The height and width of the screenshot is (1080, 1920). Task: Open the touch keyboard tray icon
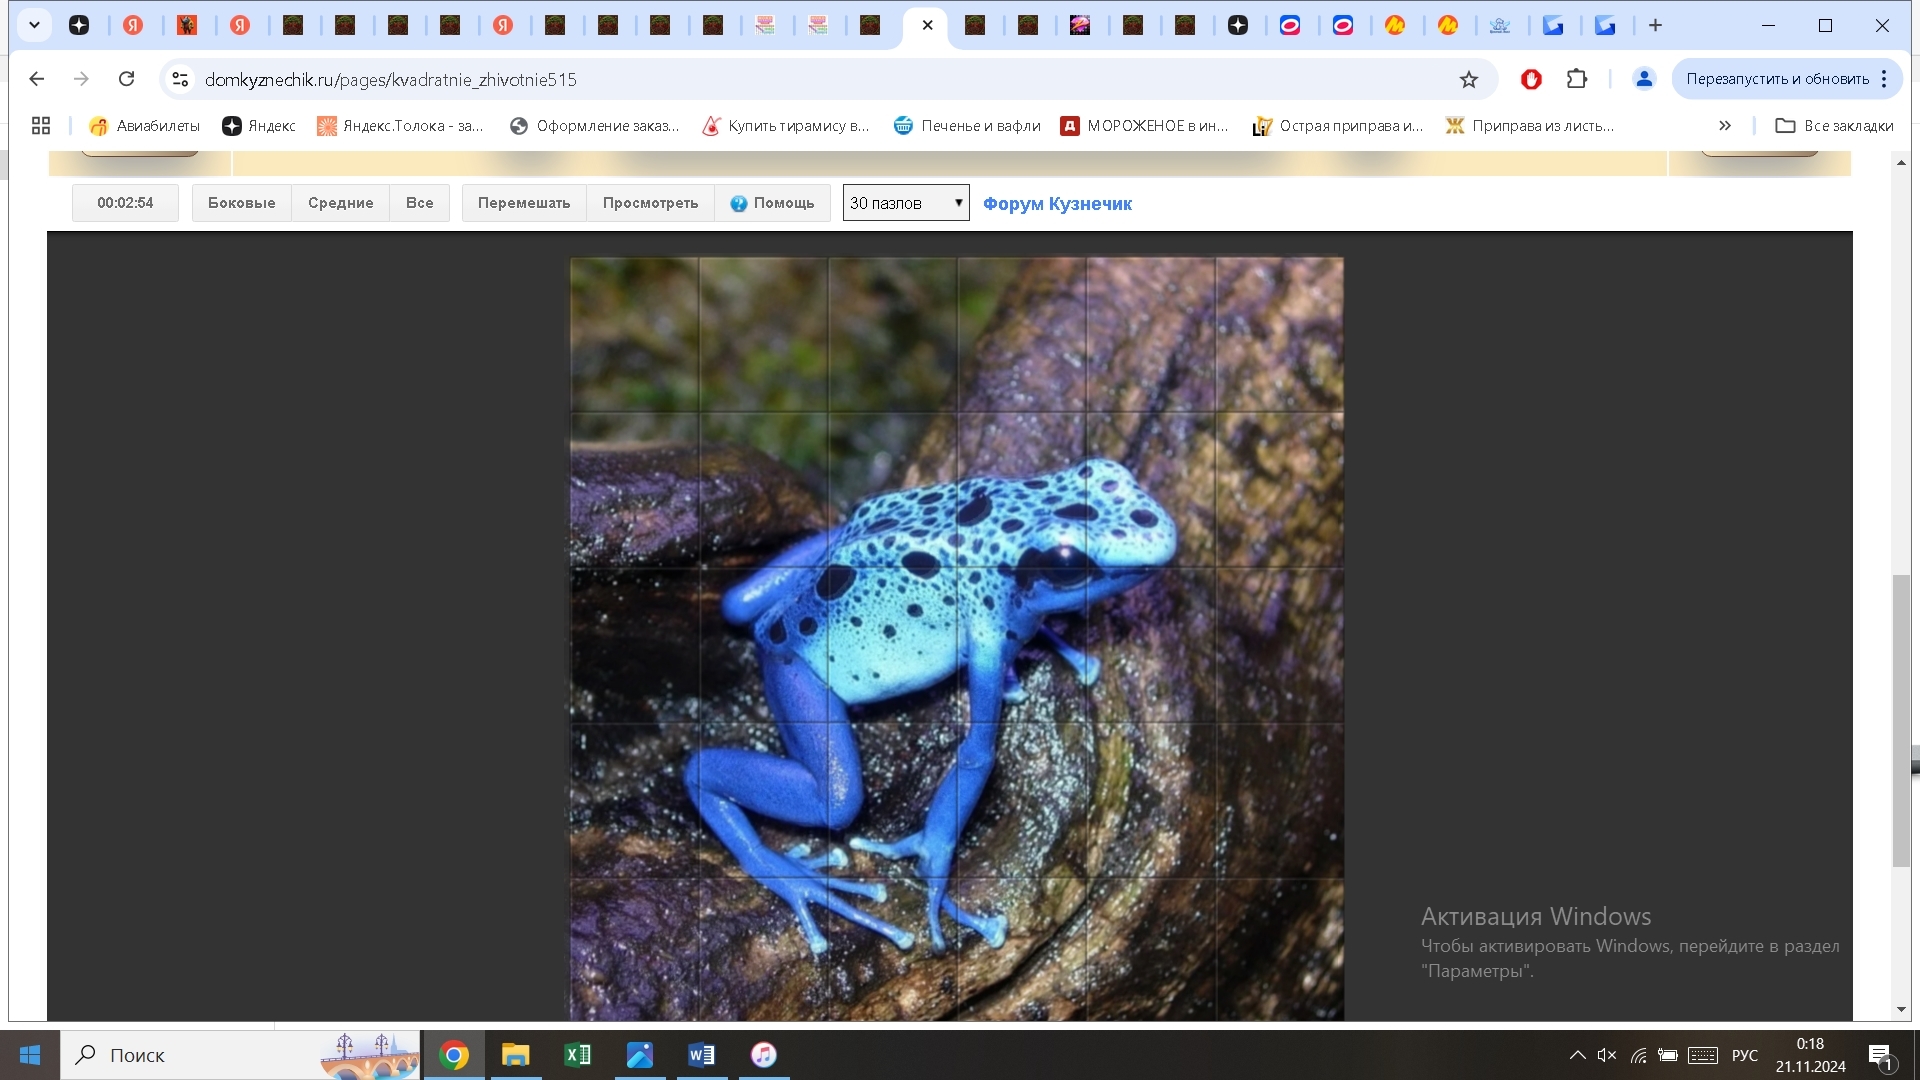pos(1703,1055)
